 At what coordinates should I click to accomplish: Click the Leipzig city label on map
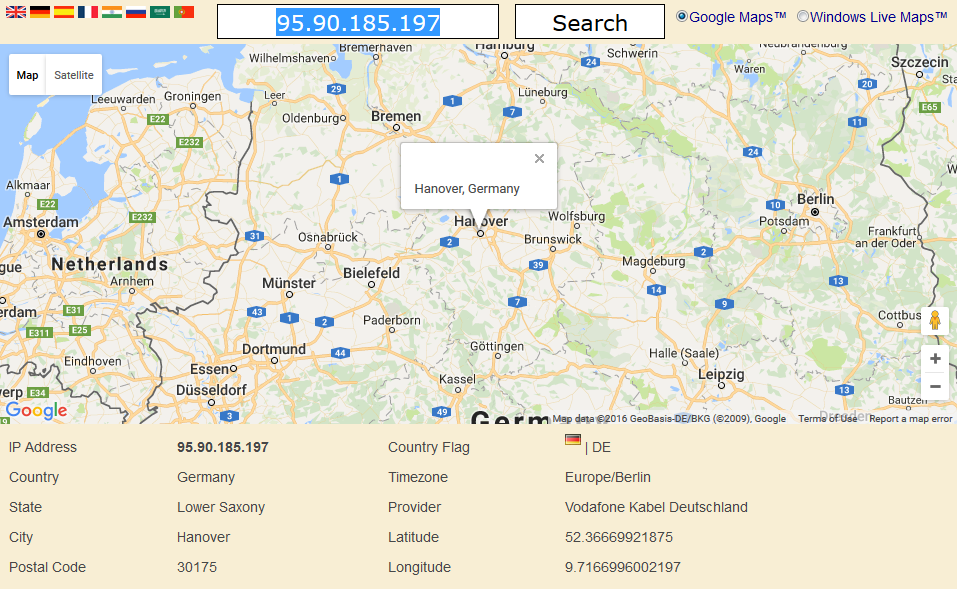click(721, 374)
